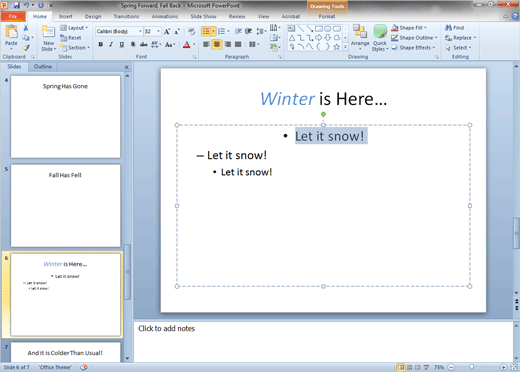Select the Isosceles Triangle shape
This screenshot has width=520, height=372.
(x=292, y=38)
